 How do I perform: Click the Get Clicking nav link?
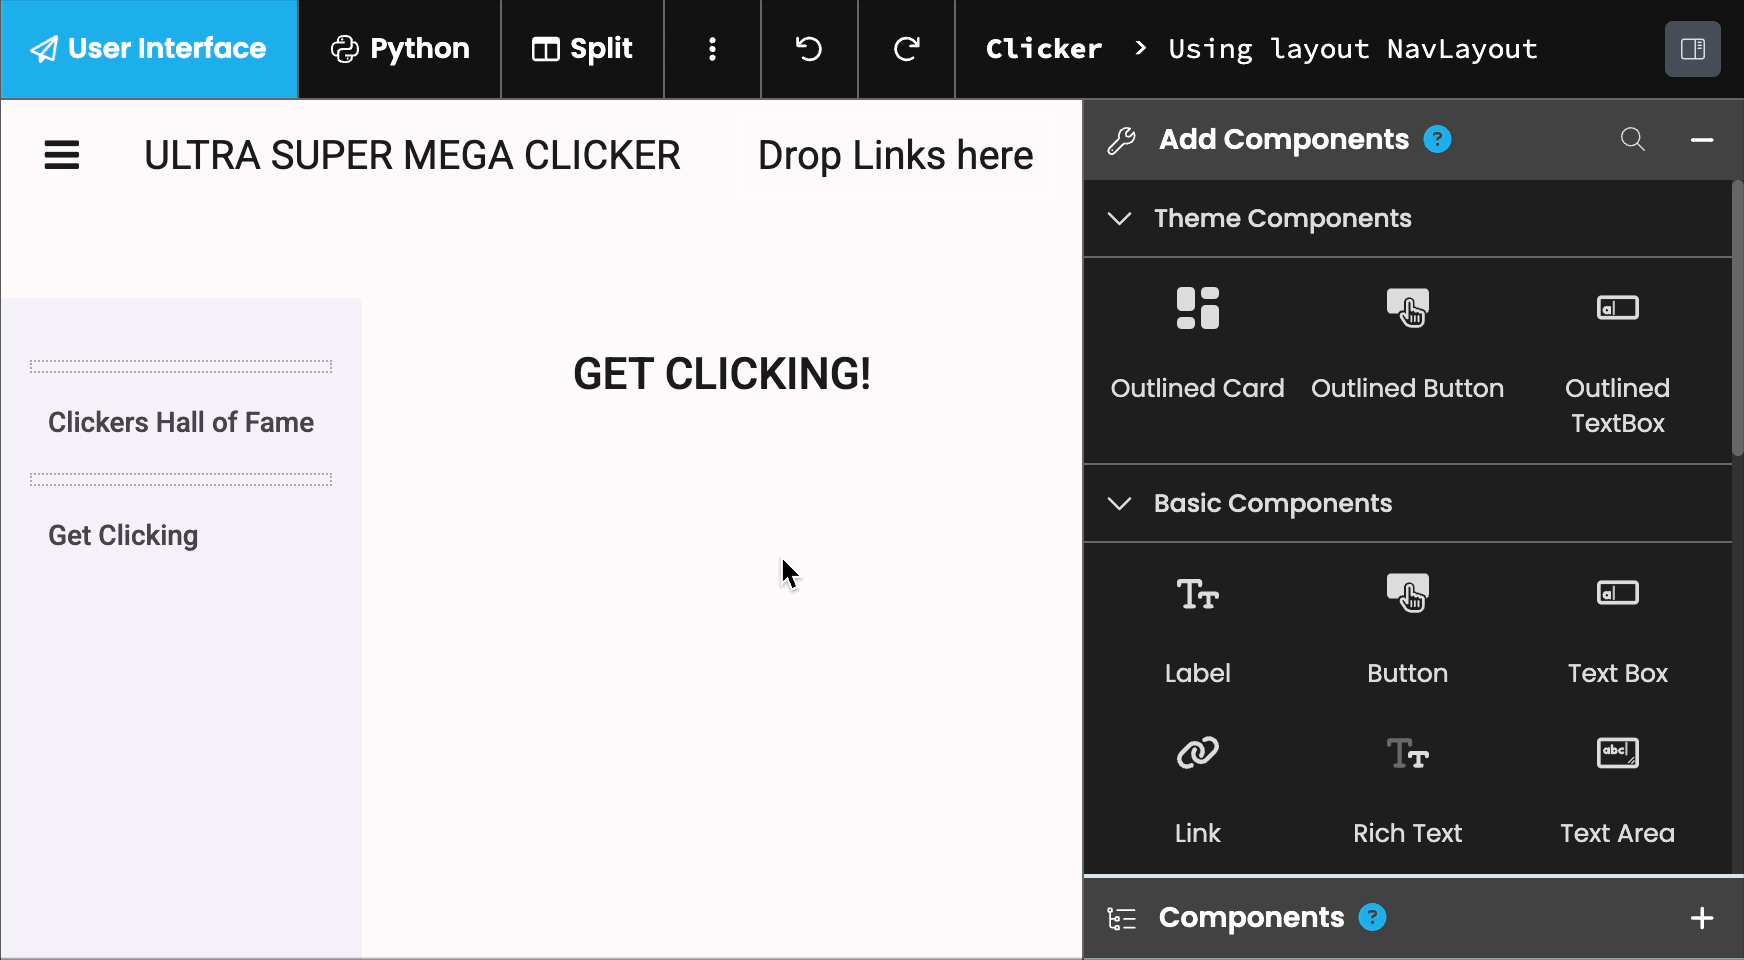tap(123, 535)
